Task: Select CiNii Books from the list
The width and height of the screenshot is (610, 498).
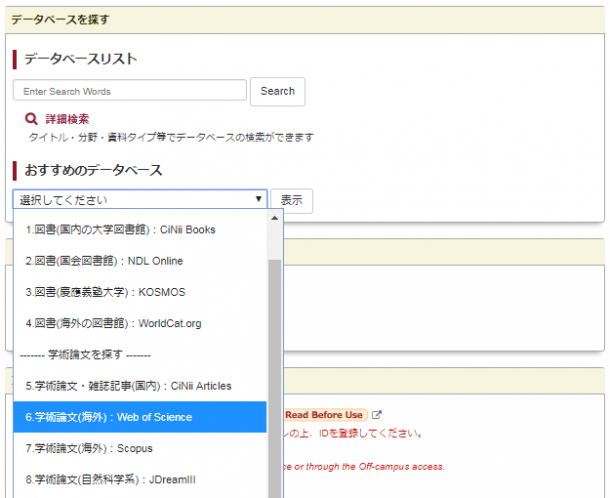Action: (x=120, y=230)
